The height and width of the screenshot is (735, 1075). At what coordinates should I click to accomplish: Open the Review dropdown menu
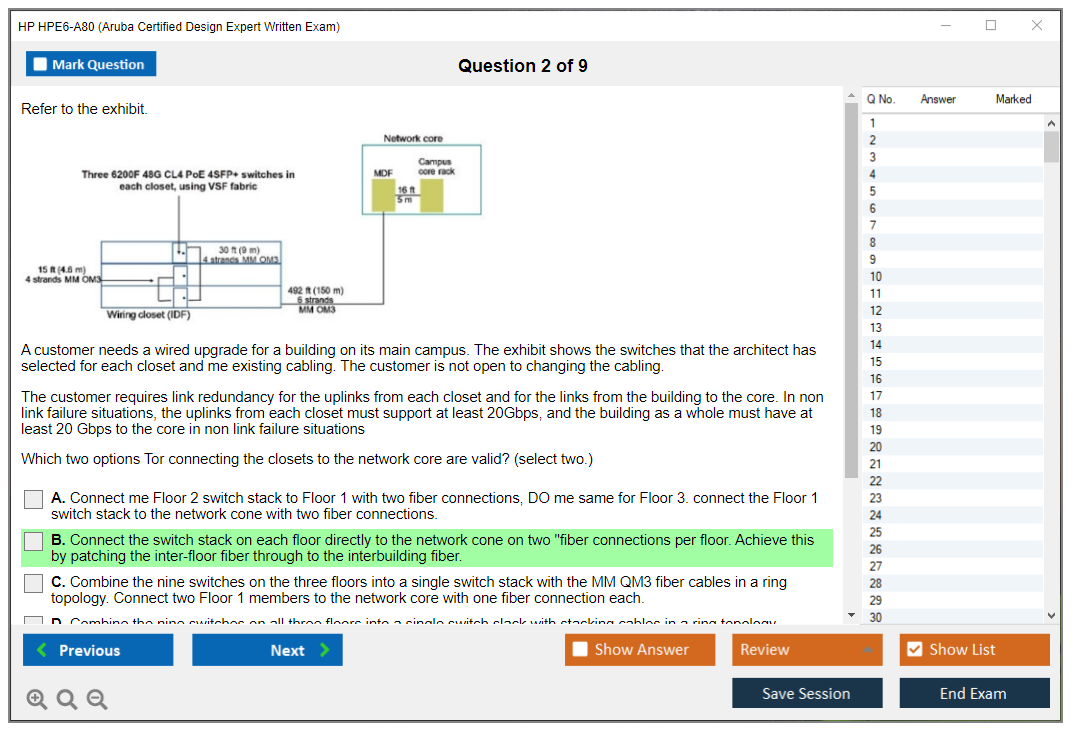pyautogui.click(x=807, y=650)
